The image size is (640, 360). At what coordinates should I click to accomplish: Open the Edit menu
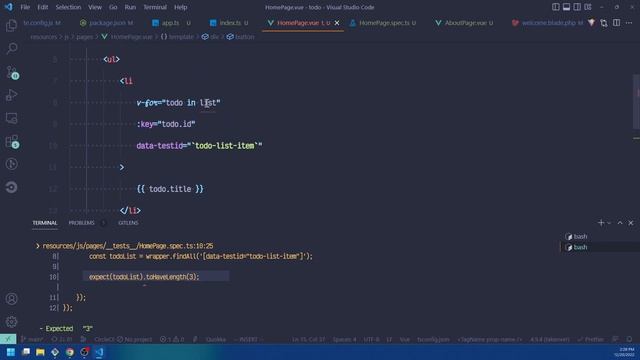click(x=42, y=7)
